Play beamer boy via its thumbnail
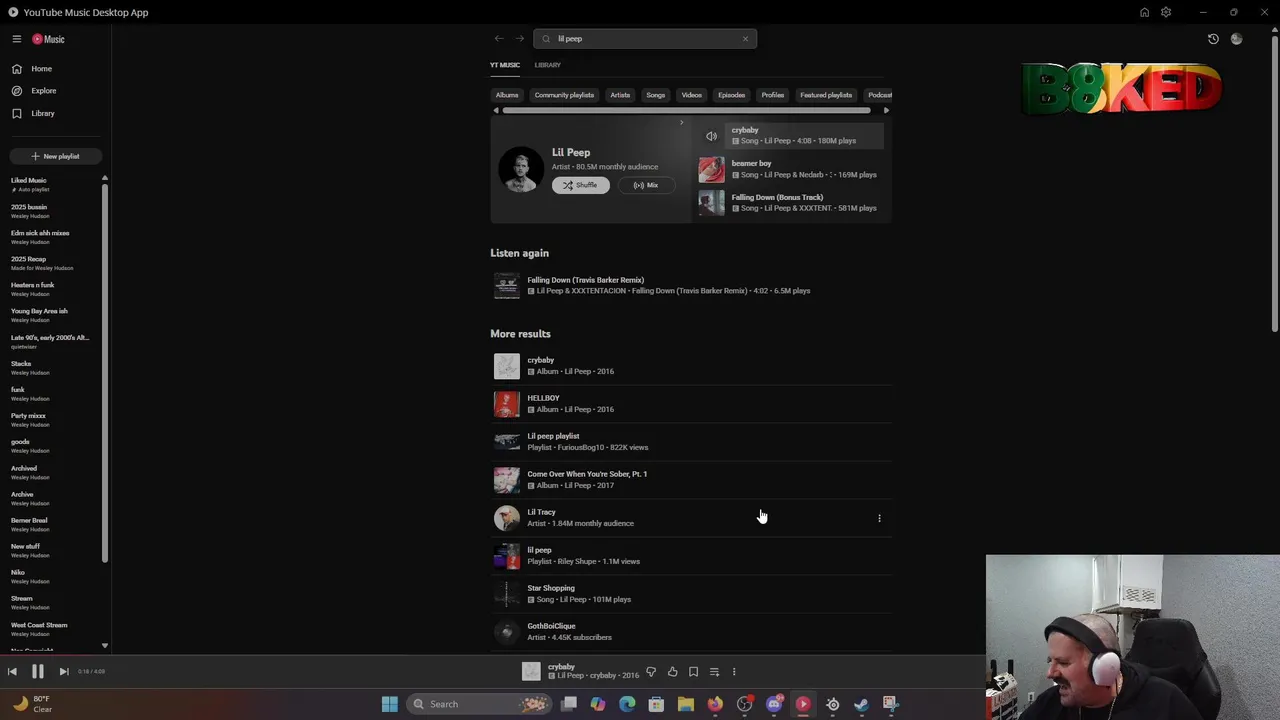Image resolution: width=1280 pixels, height=720 pixels. pos(711,169)
